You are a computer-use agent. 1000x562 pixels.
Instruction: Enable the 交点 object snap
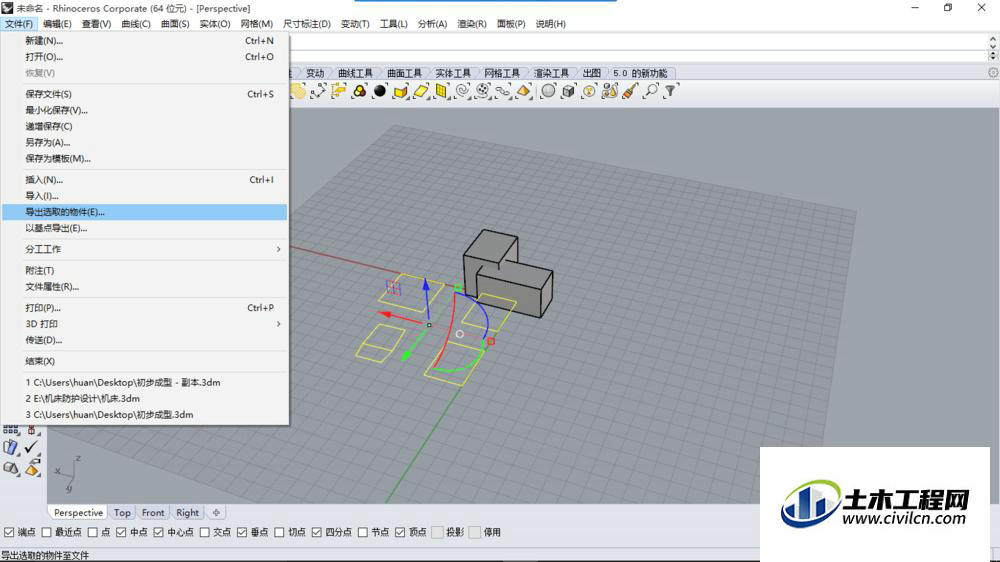pyautogui.click(x=205, y=532)
